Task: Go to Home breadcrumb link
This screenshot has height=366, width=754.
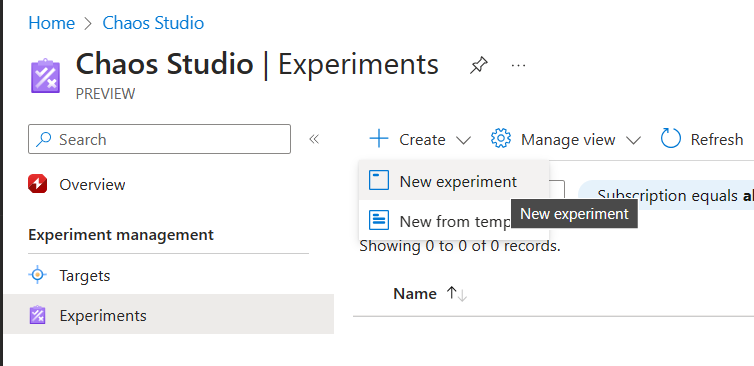Action: coord(51,23)
